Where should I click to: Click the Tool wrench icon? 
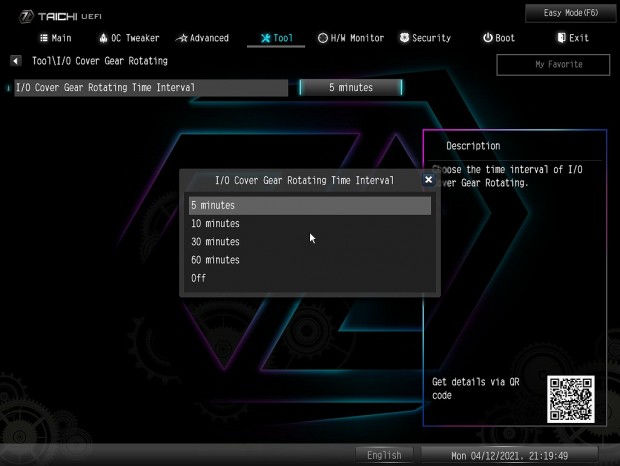point(266,38)
